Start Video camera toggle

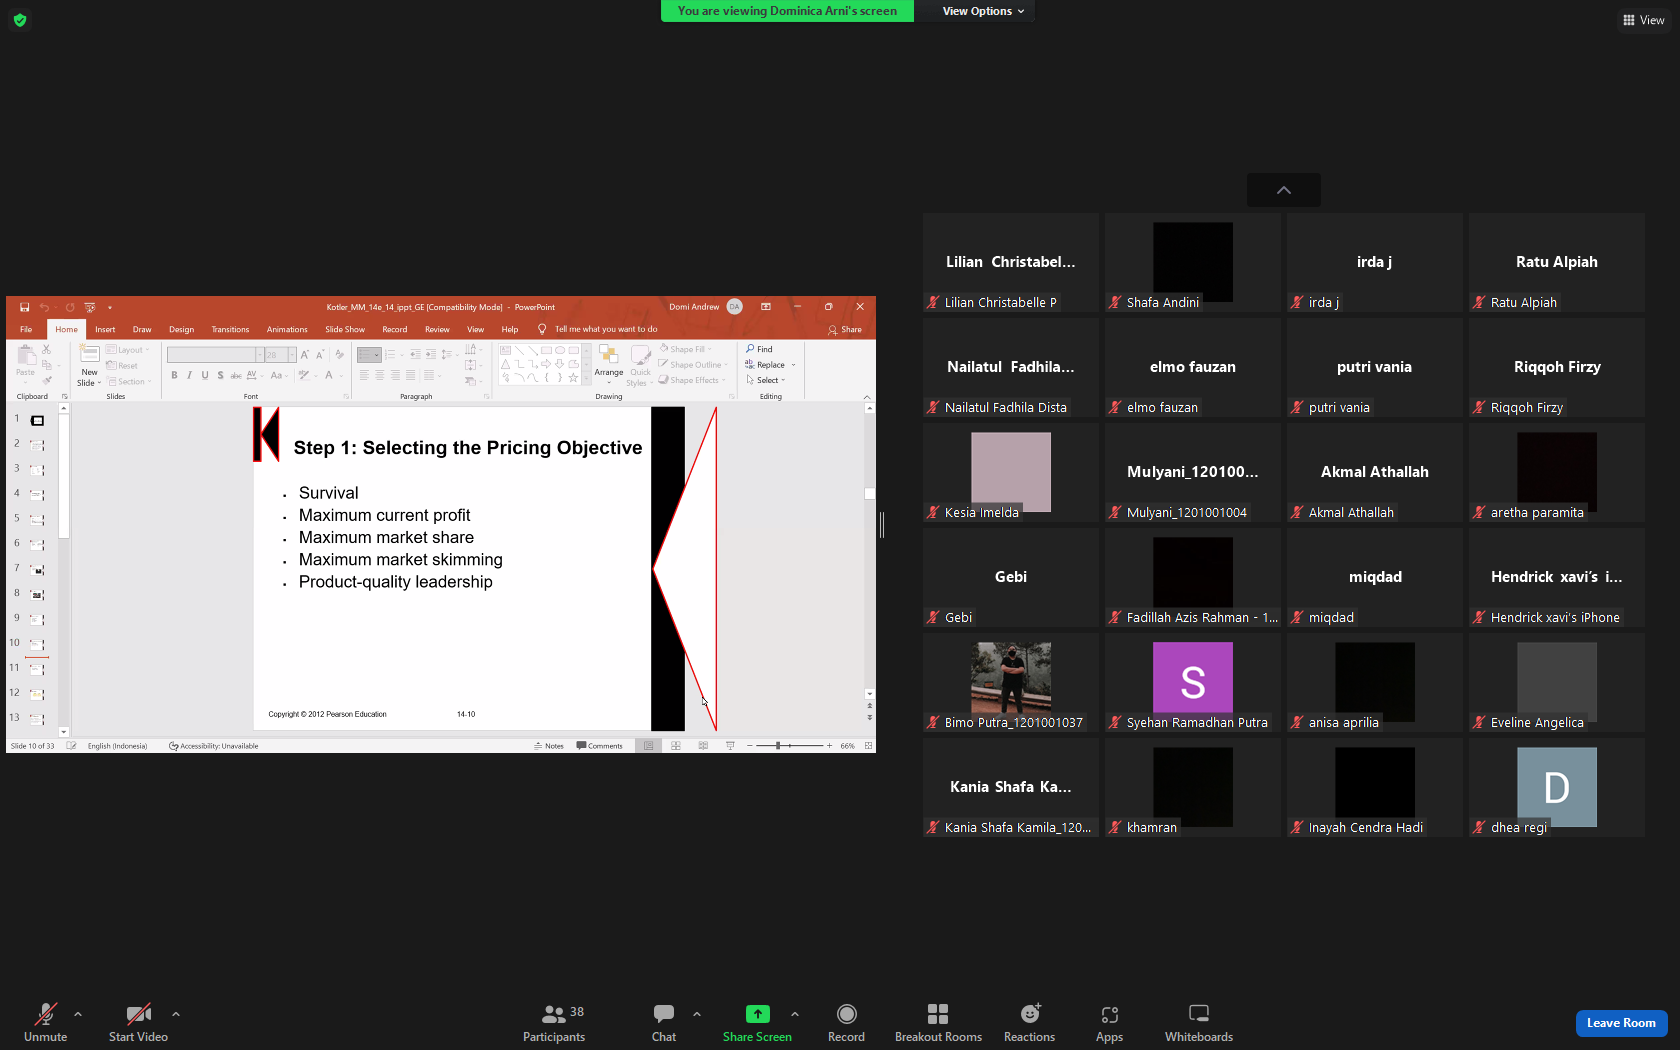coord(138,1014)
